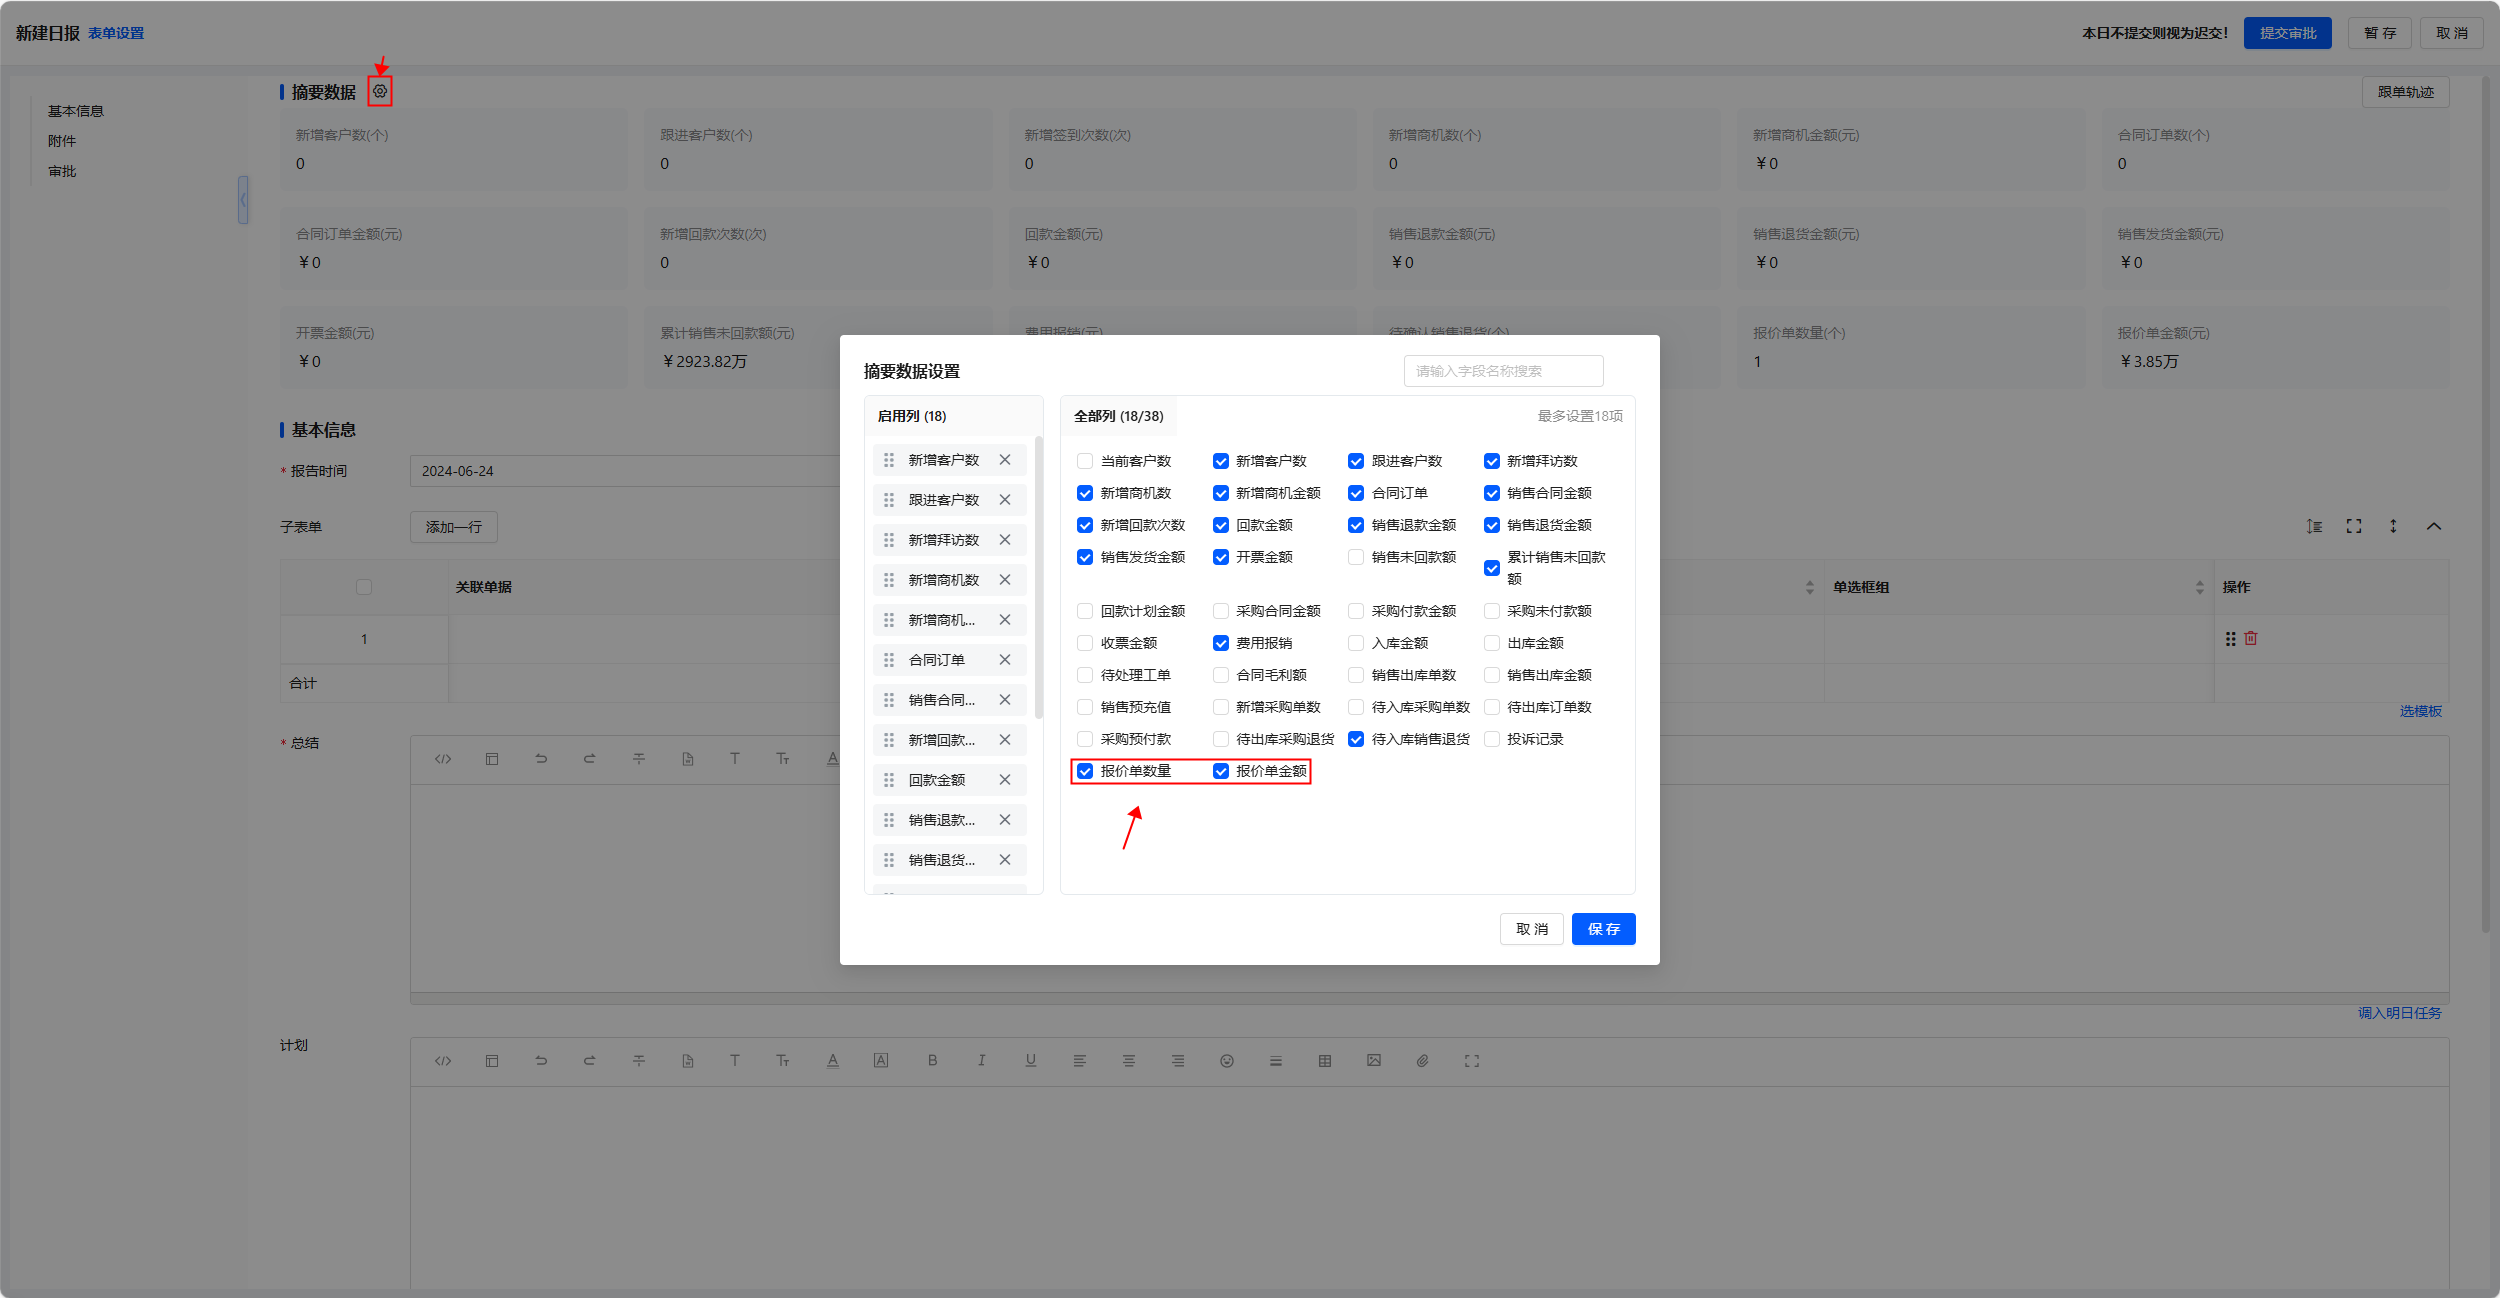Sort the 单选框组 column
Screen dimensions: 2500x1298
pyautogui.click(x=2199, y=587)
